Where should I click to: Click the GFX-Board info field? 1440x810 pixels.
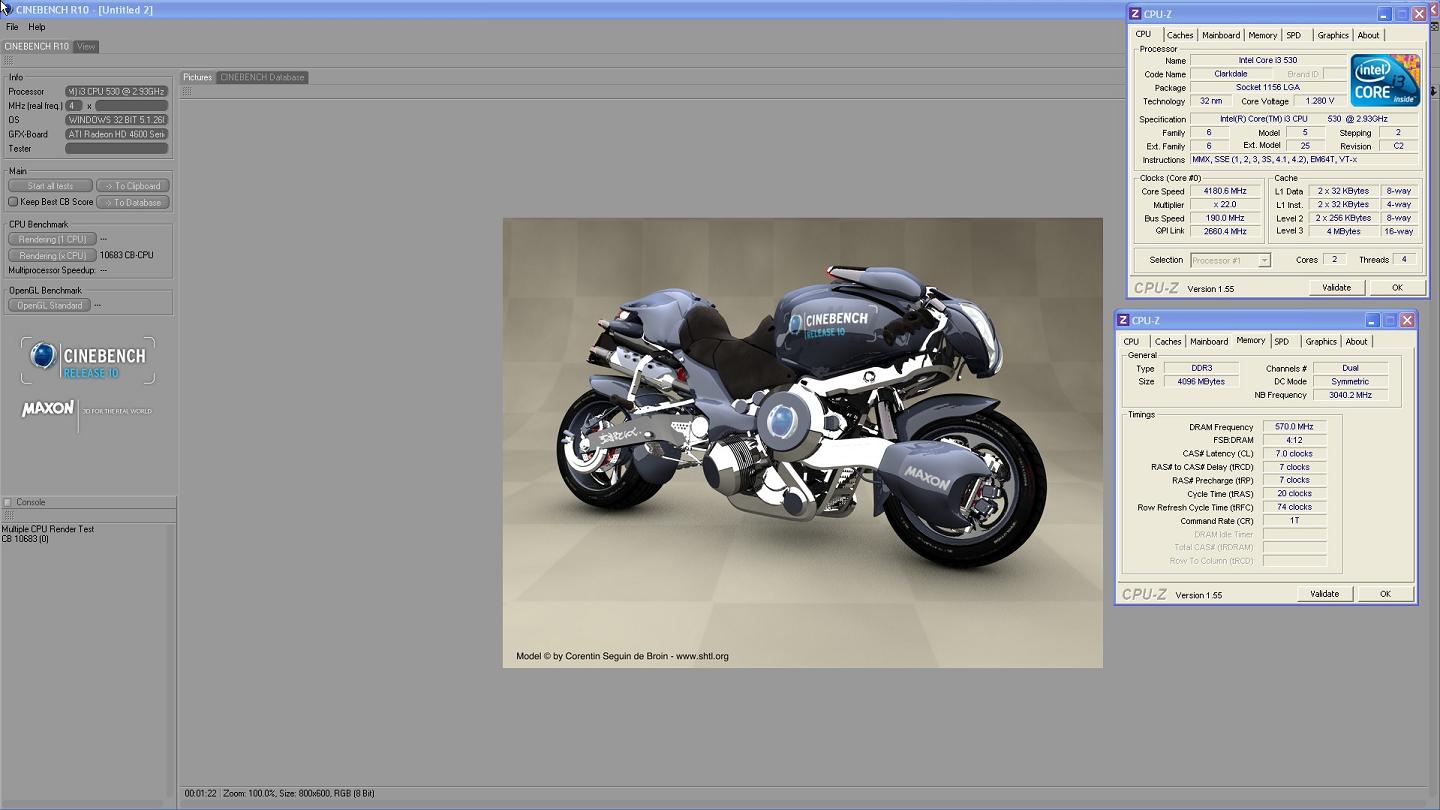116,134
